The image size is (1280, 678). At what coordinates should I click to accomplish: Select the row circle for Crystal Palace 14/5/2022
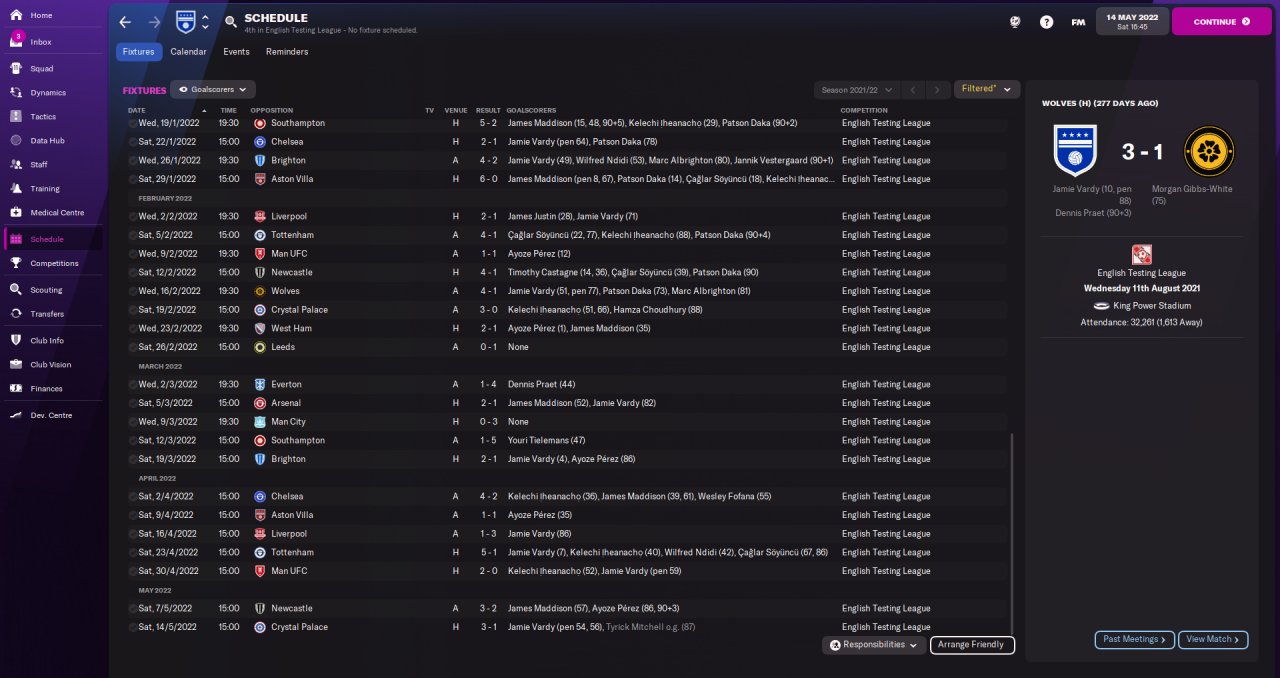pyautogui.click(x=132, y=627)
